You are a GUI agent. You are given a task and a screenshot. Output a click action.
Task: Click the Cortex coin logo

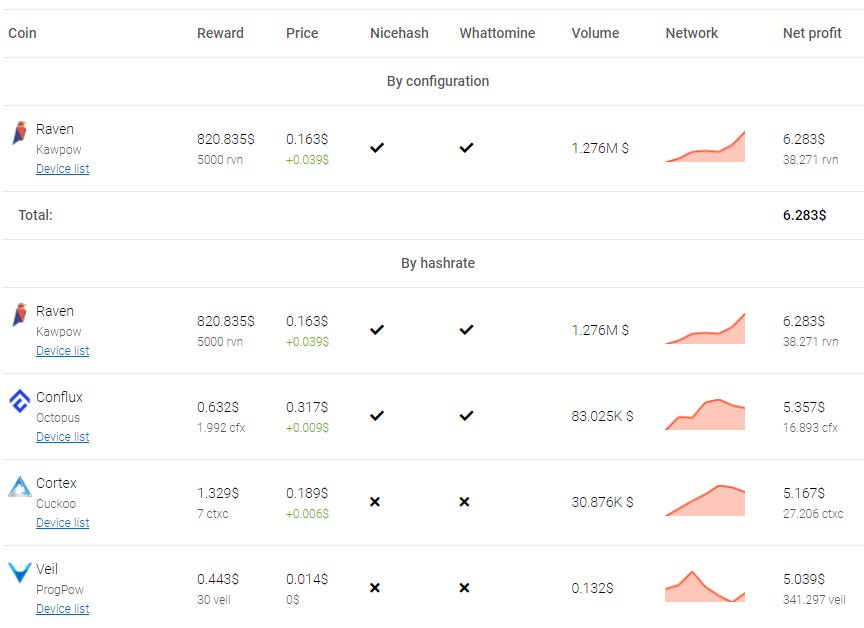point(20,486)
